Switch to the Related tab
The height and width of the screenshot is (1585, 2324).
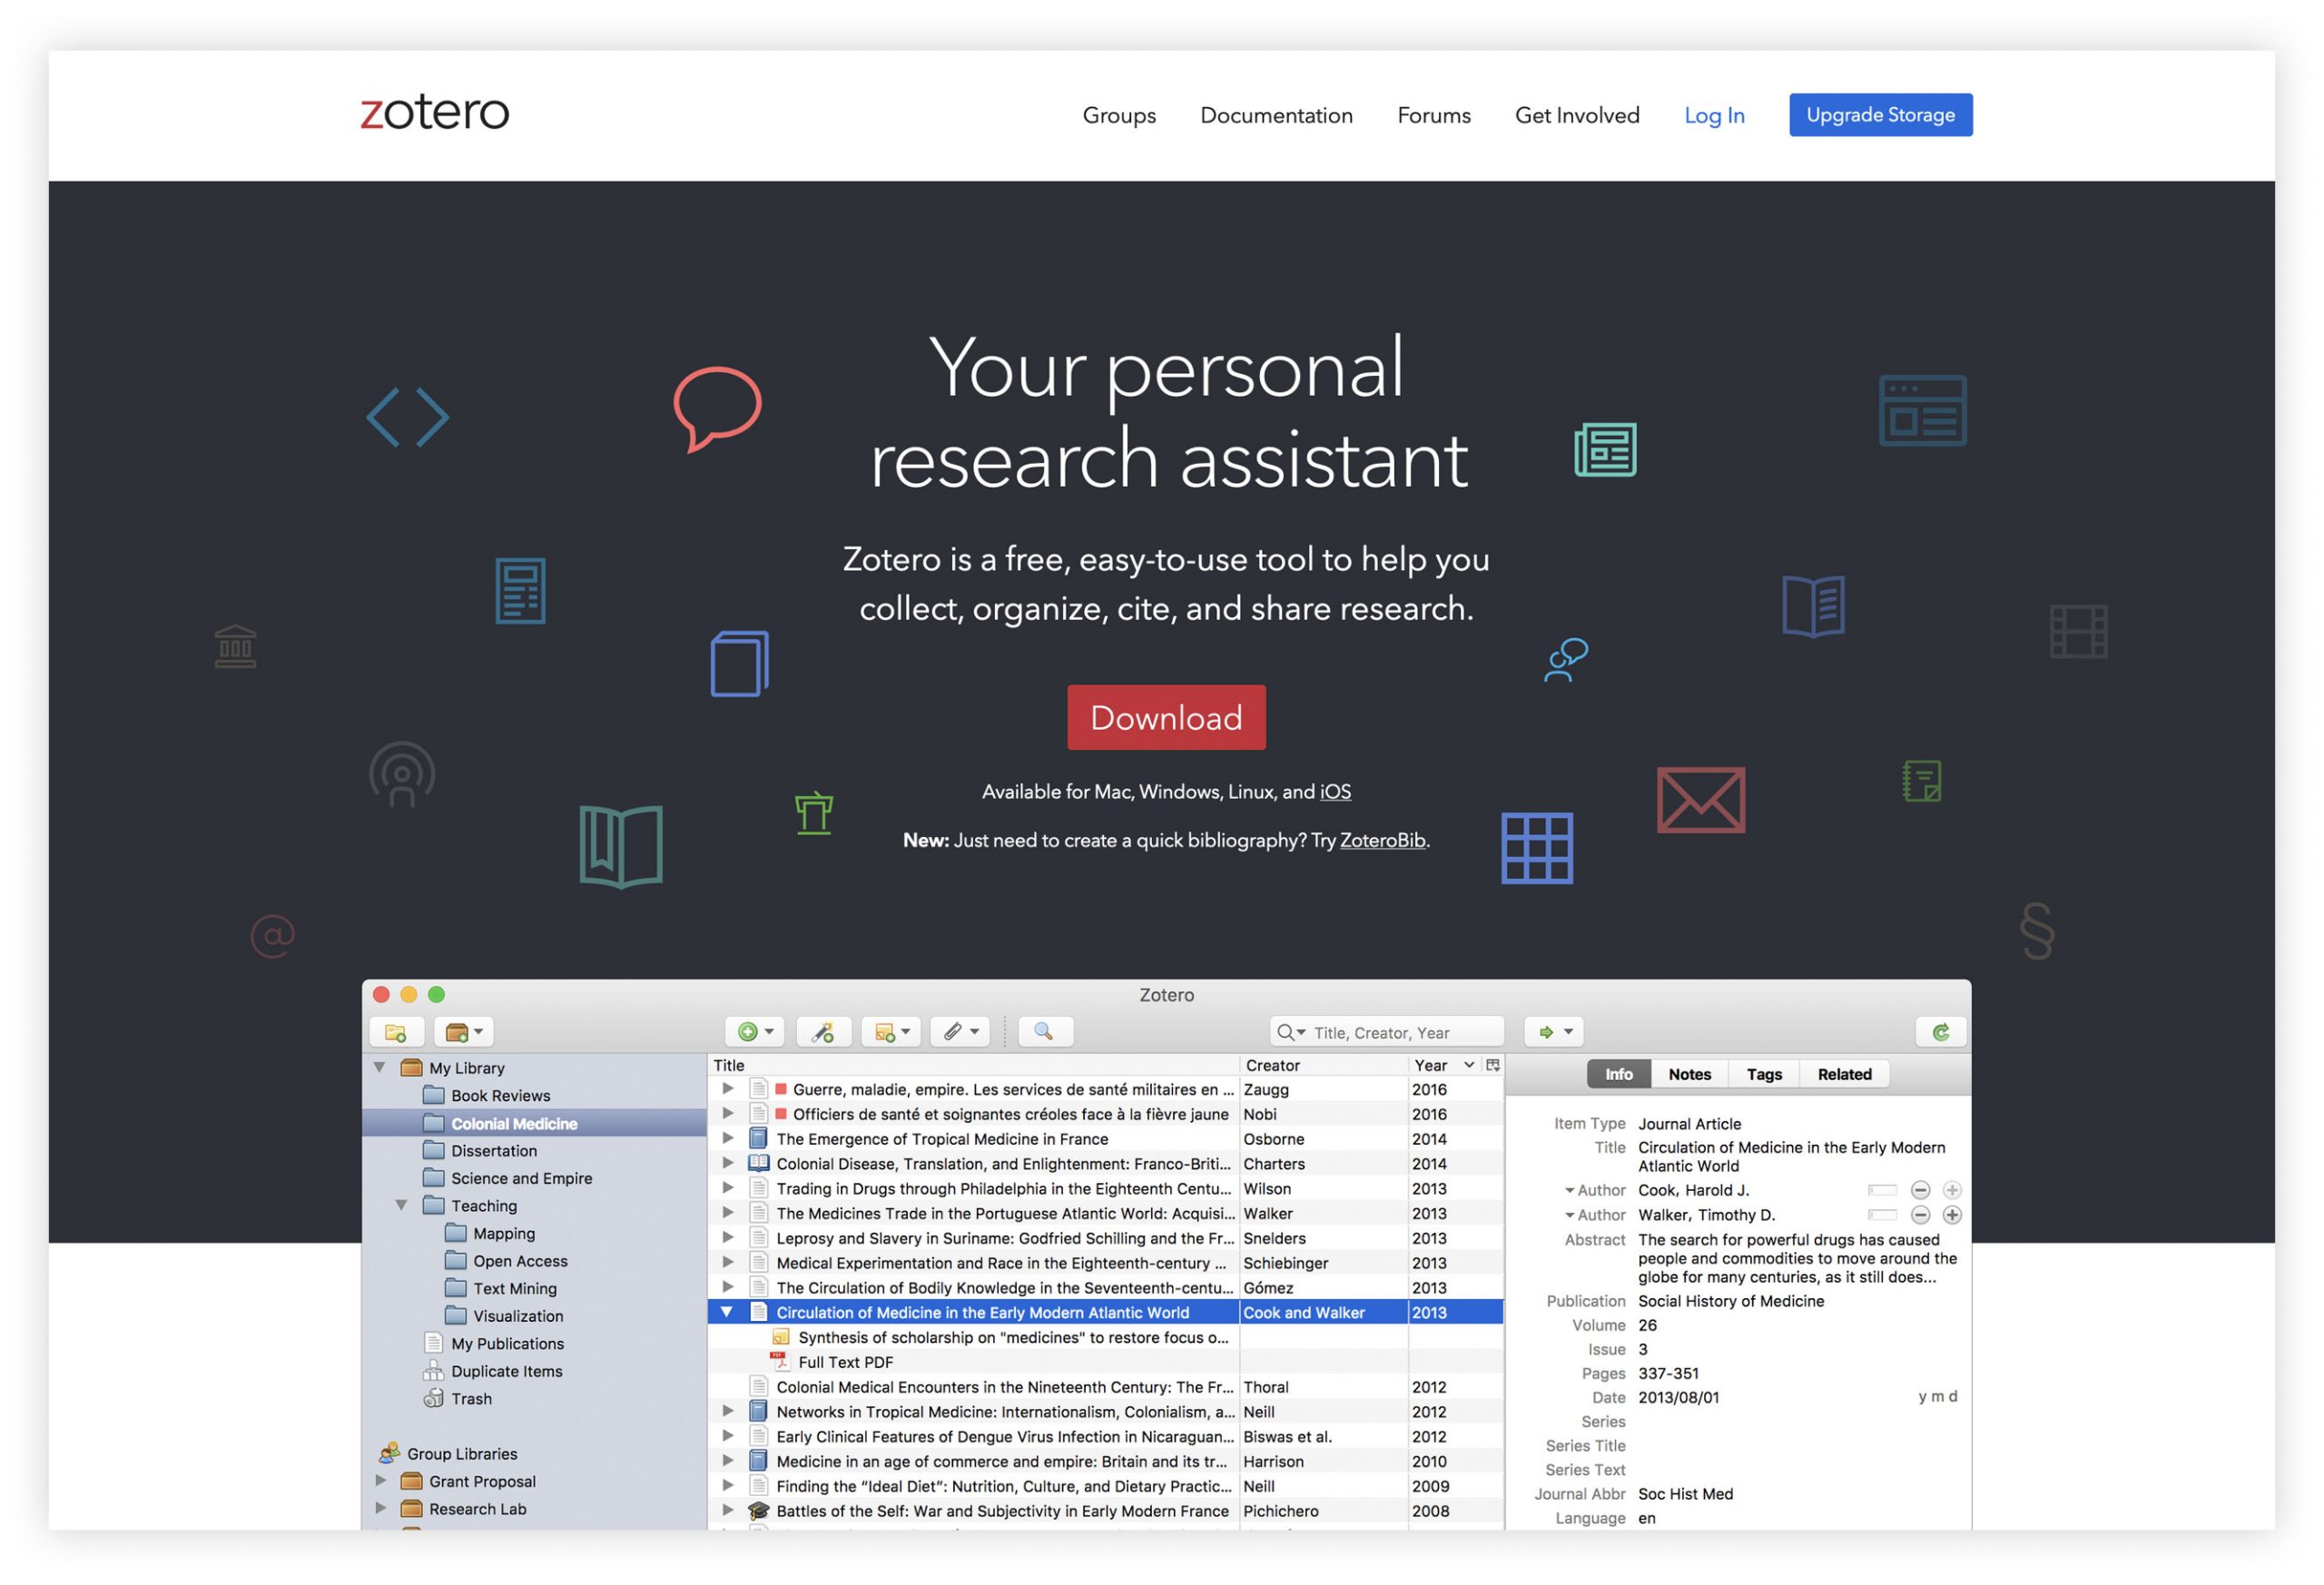coord(1844,1074)
